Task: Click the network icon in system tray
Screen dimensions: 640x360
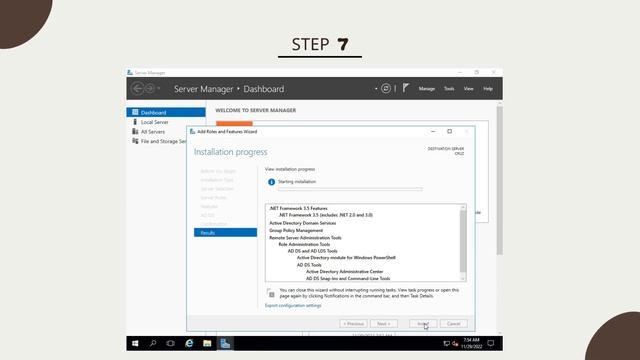Action: [447, 344]
